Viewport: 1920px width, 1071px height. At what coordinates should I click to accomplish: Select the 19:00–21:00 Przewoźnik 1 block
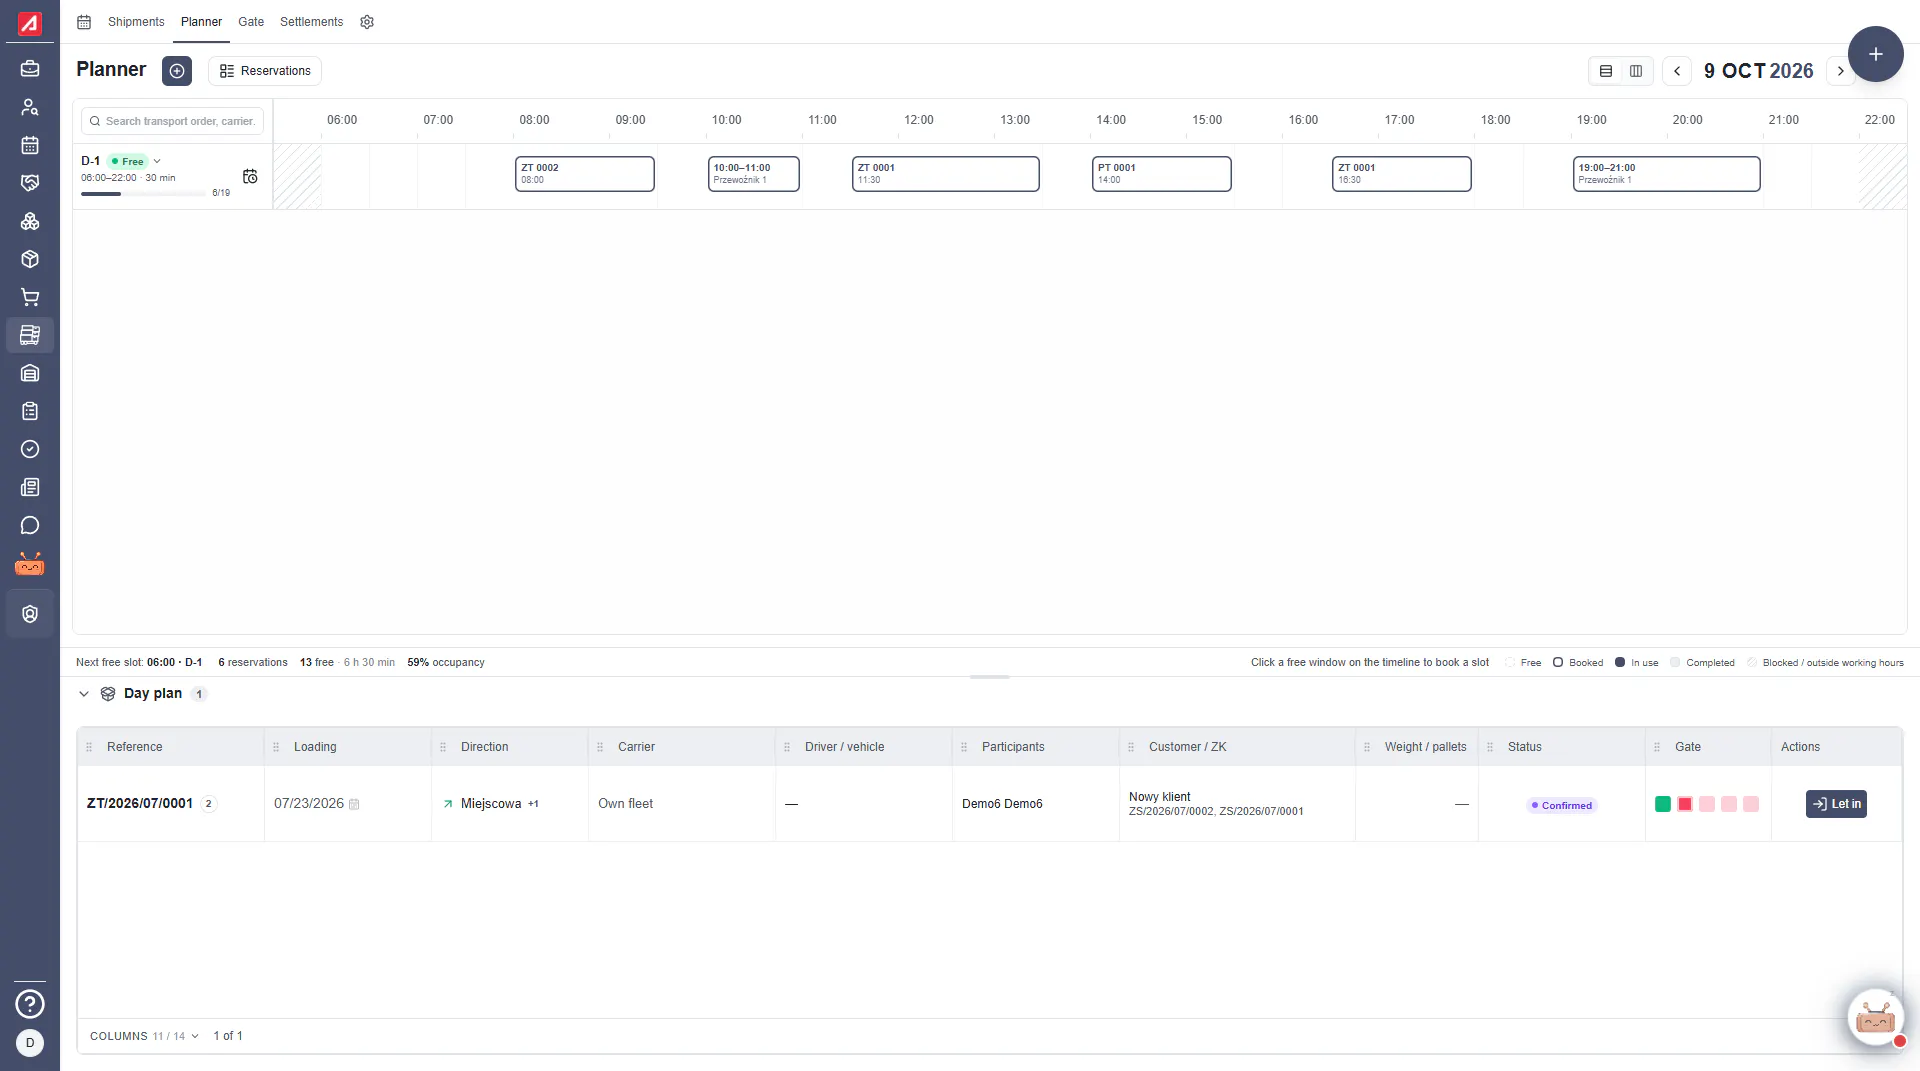click(1666, 174)
